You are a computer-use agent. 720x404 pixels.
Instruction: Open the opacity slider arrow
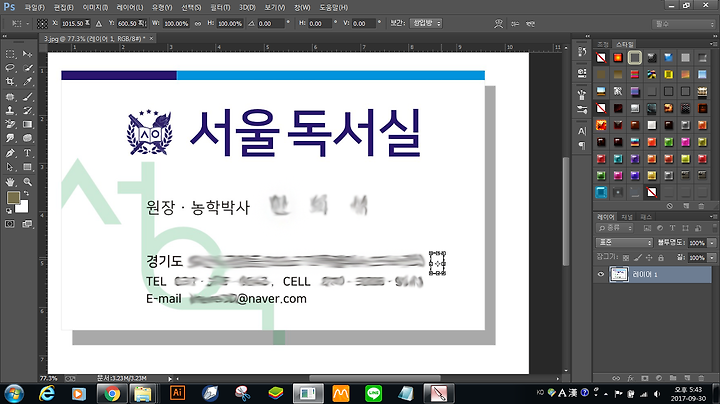point(712,243)
